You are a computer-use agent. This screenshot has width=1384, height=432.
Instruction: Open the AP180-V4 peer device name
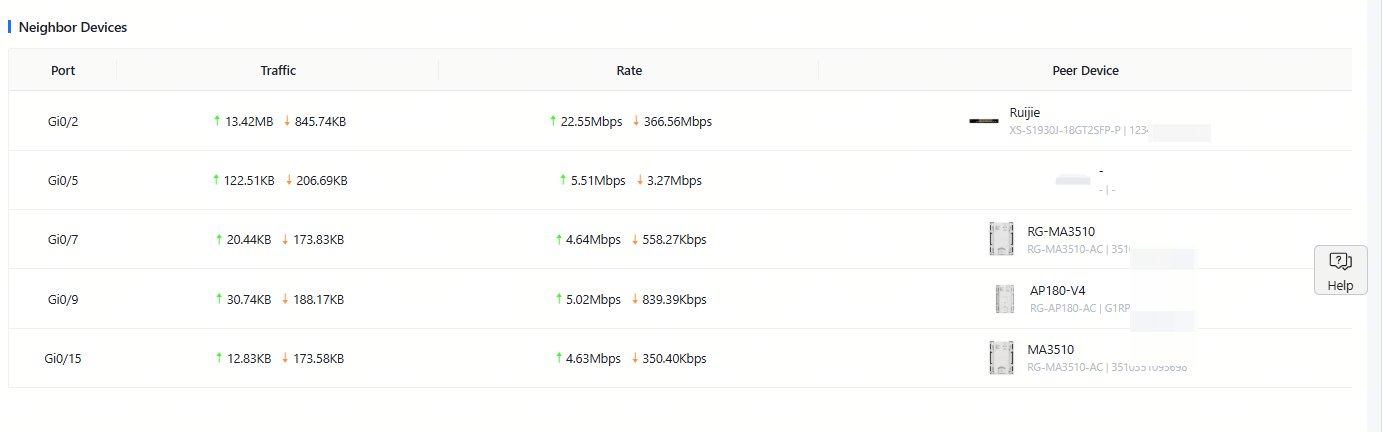tap(1057, 291)
